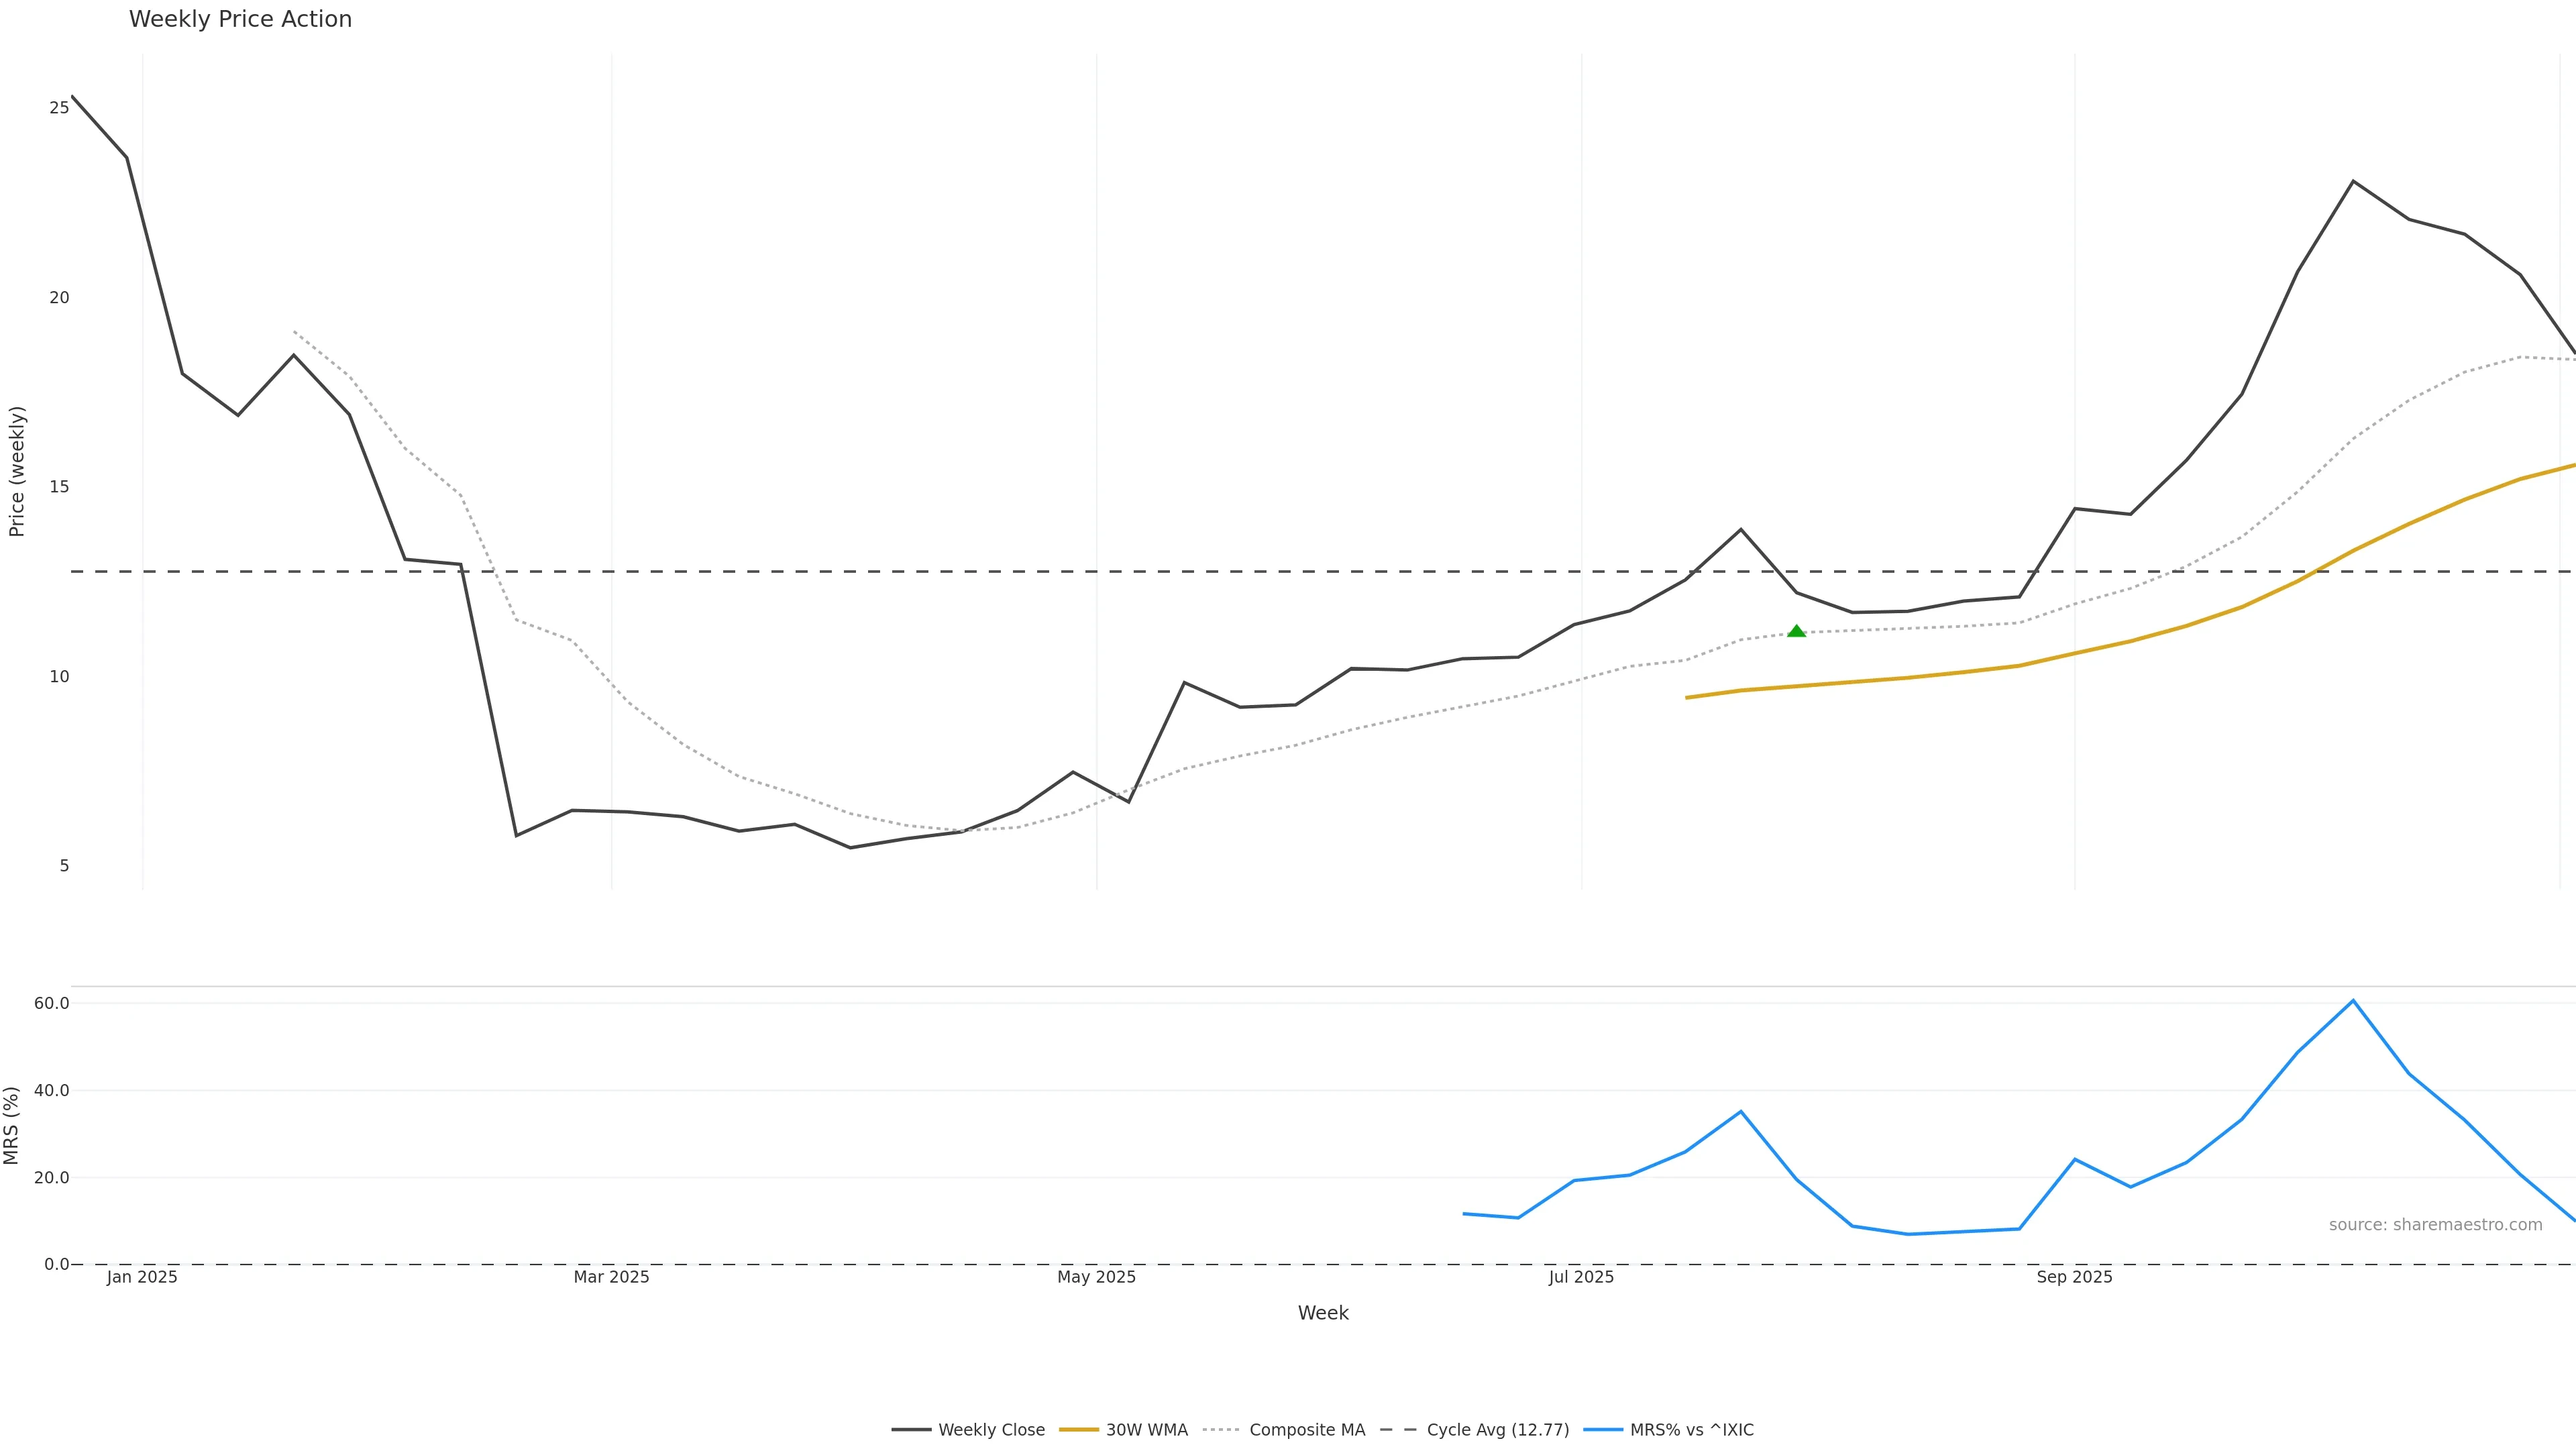
Task: Select the Jan 2025 x-axis tick label
Action: (x=142, y=1277)
